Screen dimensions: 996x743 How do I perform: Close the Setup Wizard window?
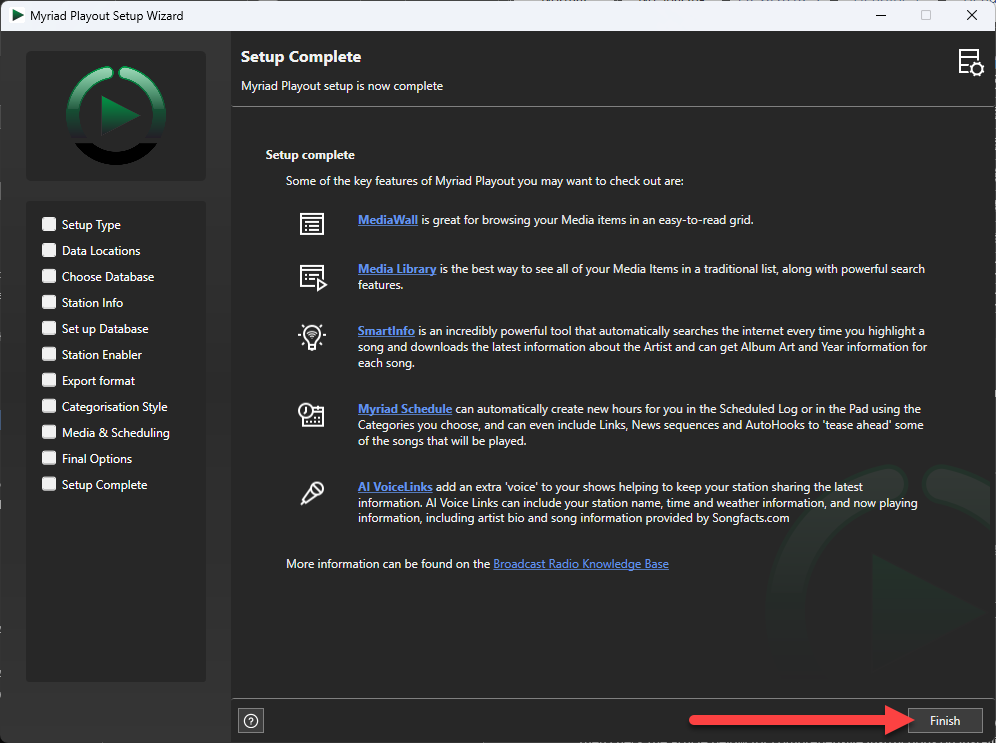(x=972, y=15)
